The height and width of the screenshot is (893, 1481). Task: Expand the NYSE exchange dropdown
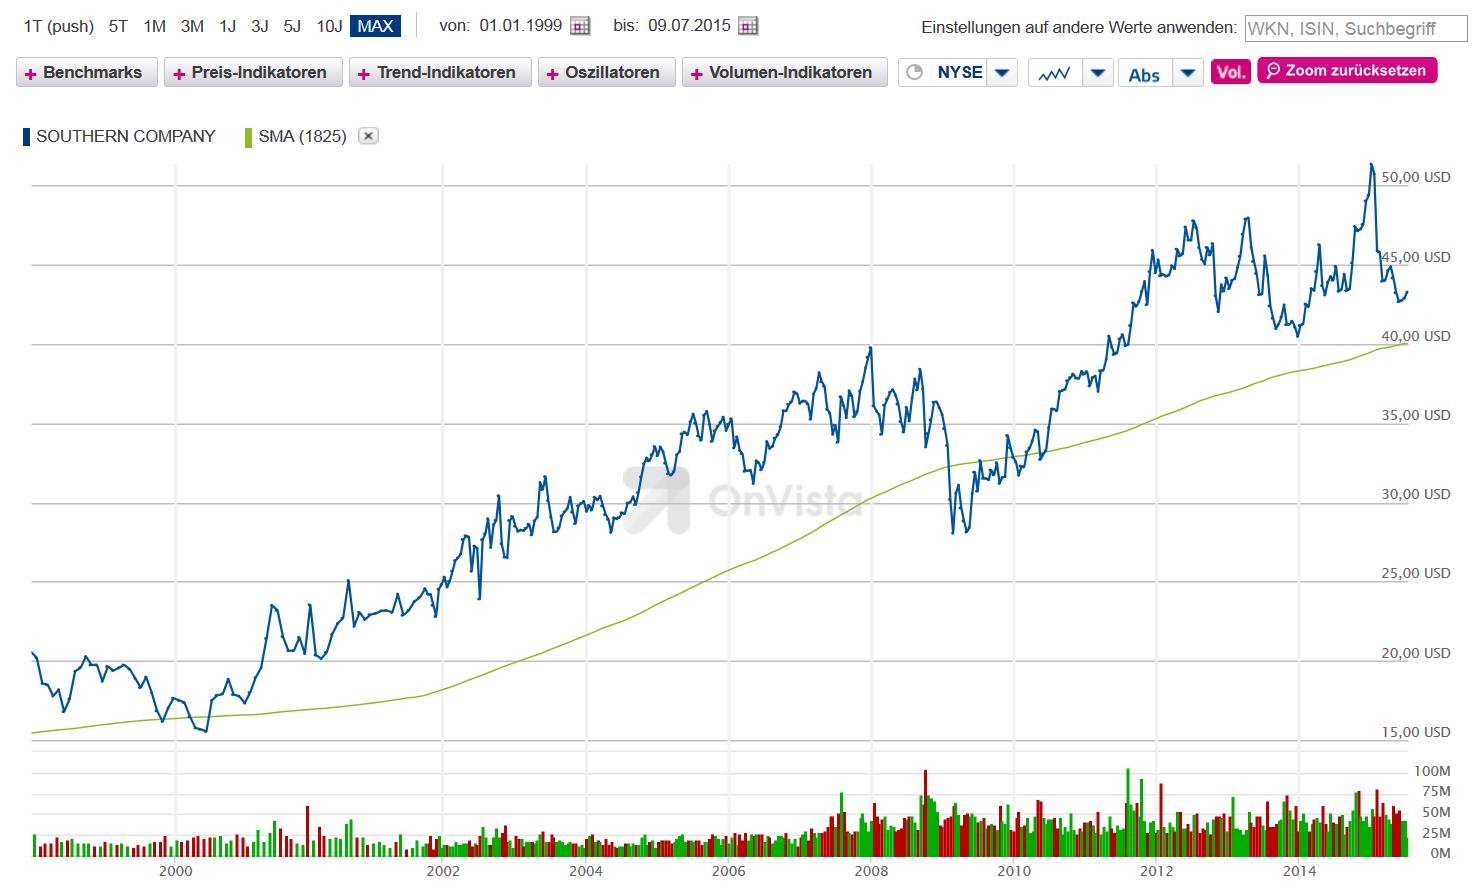(1002, 73)
